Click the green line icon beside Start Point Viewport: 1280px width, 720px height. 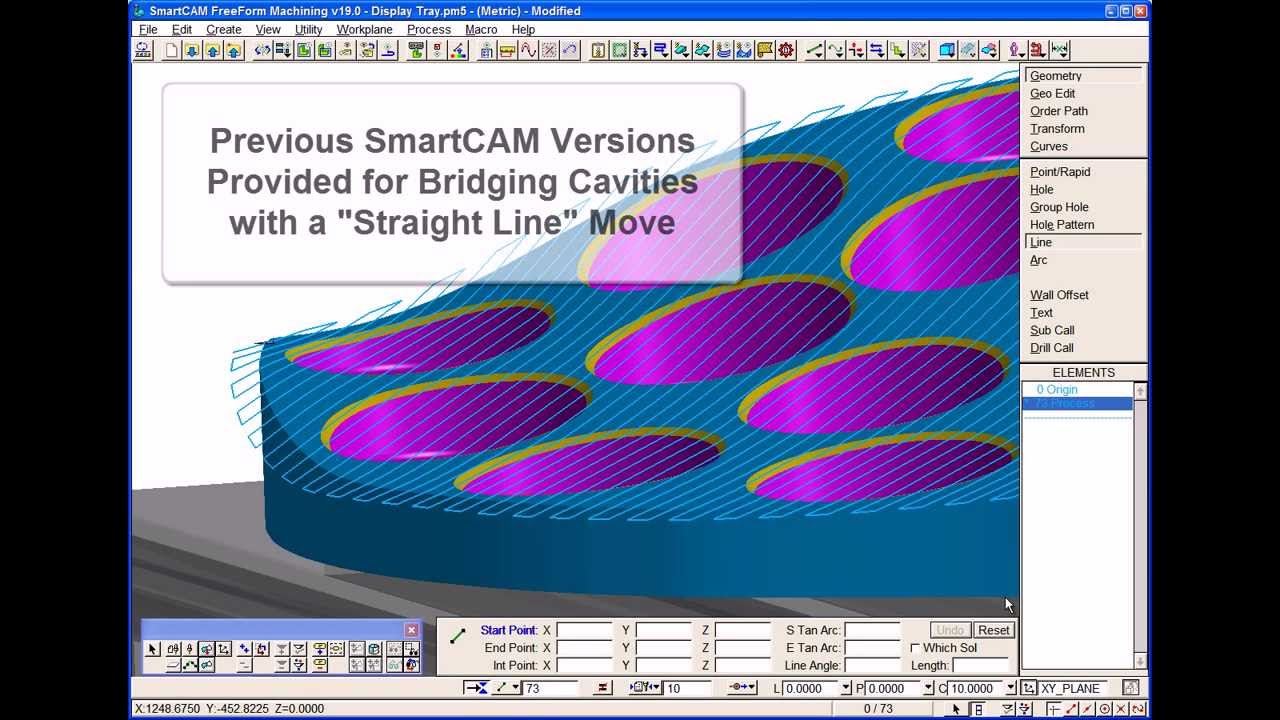tap(458, 636)
